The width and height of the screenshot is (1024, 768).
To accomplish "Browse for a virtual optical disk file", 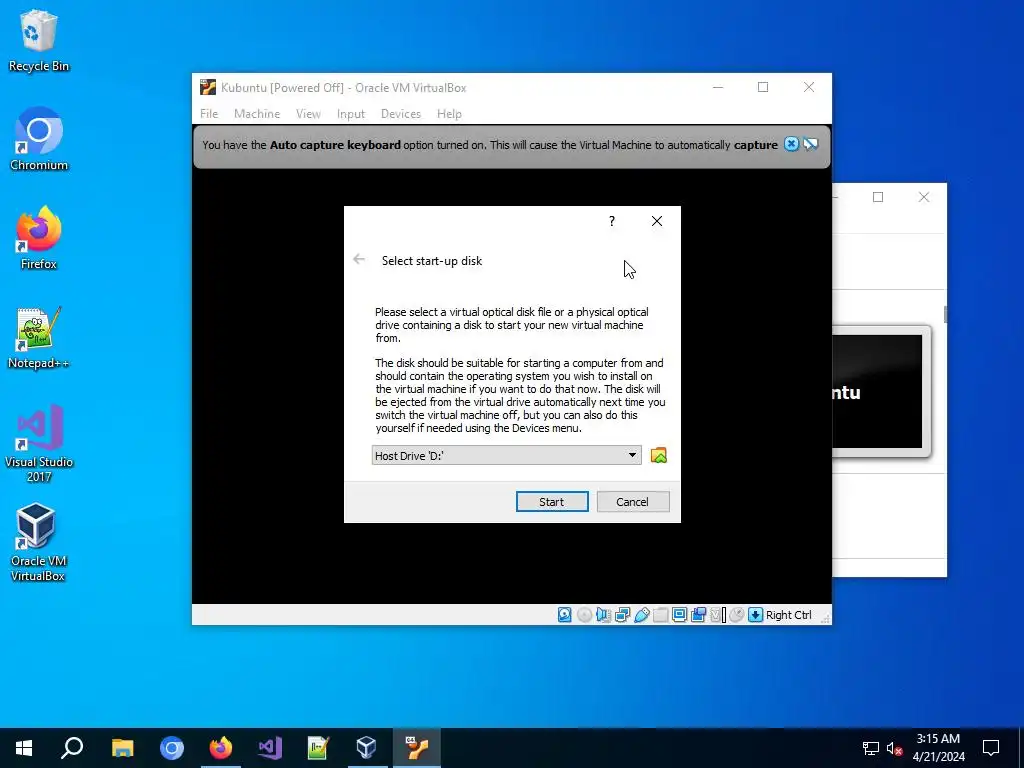I will click(x=658, y=455).
